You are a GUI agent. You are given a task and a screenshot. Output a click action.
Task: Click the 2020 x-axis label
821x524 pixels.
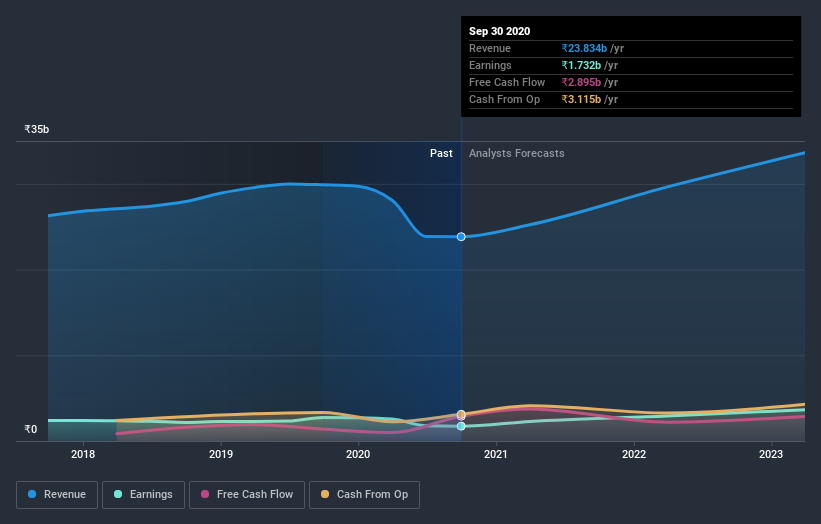(358, 454)
